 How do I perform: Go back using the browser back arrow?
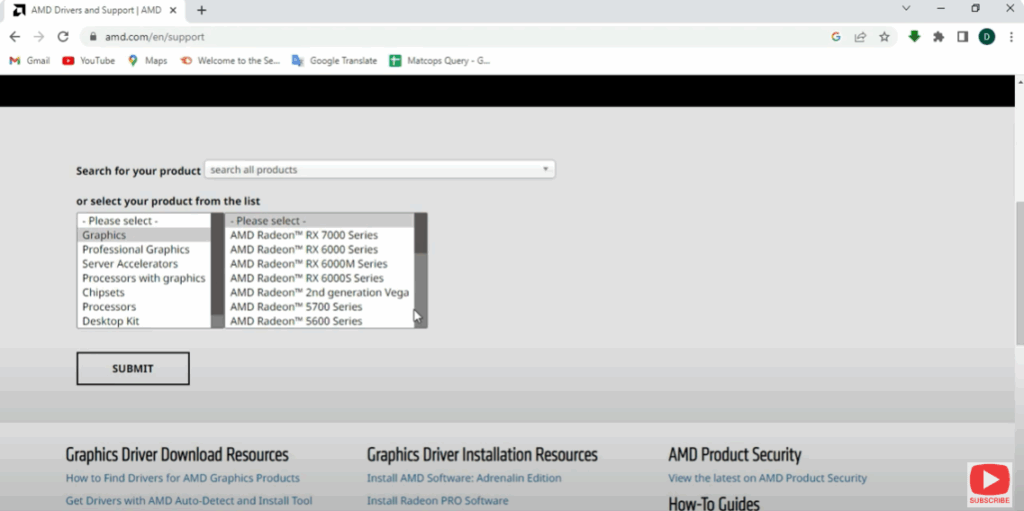[14, 37]
